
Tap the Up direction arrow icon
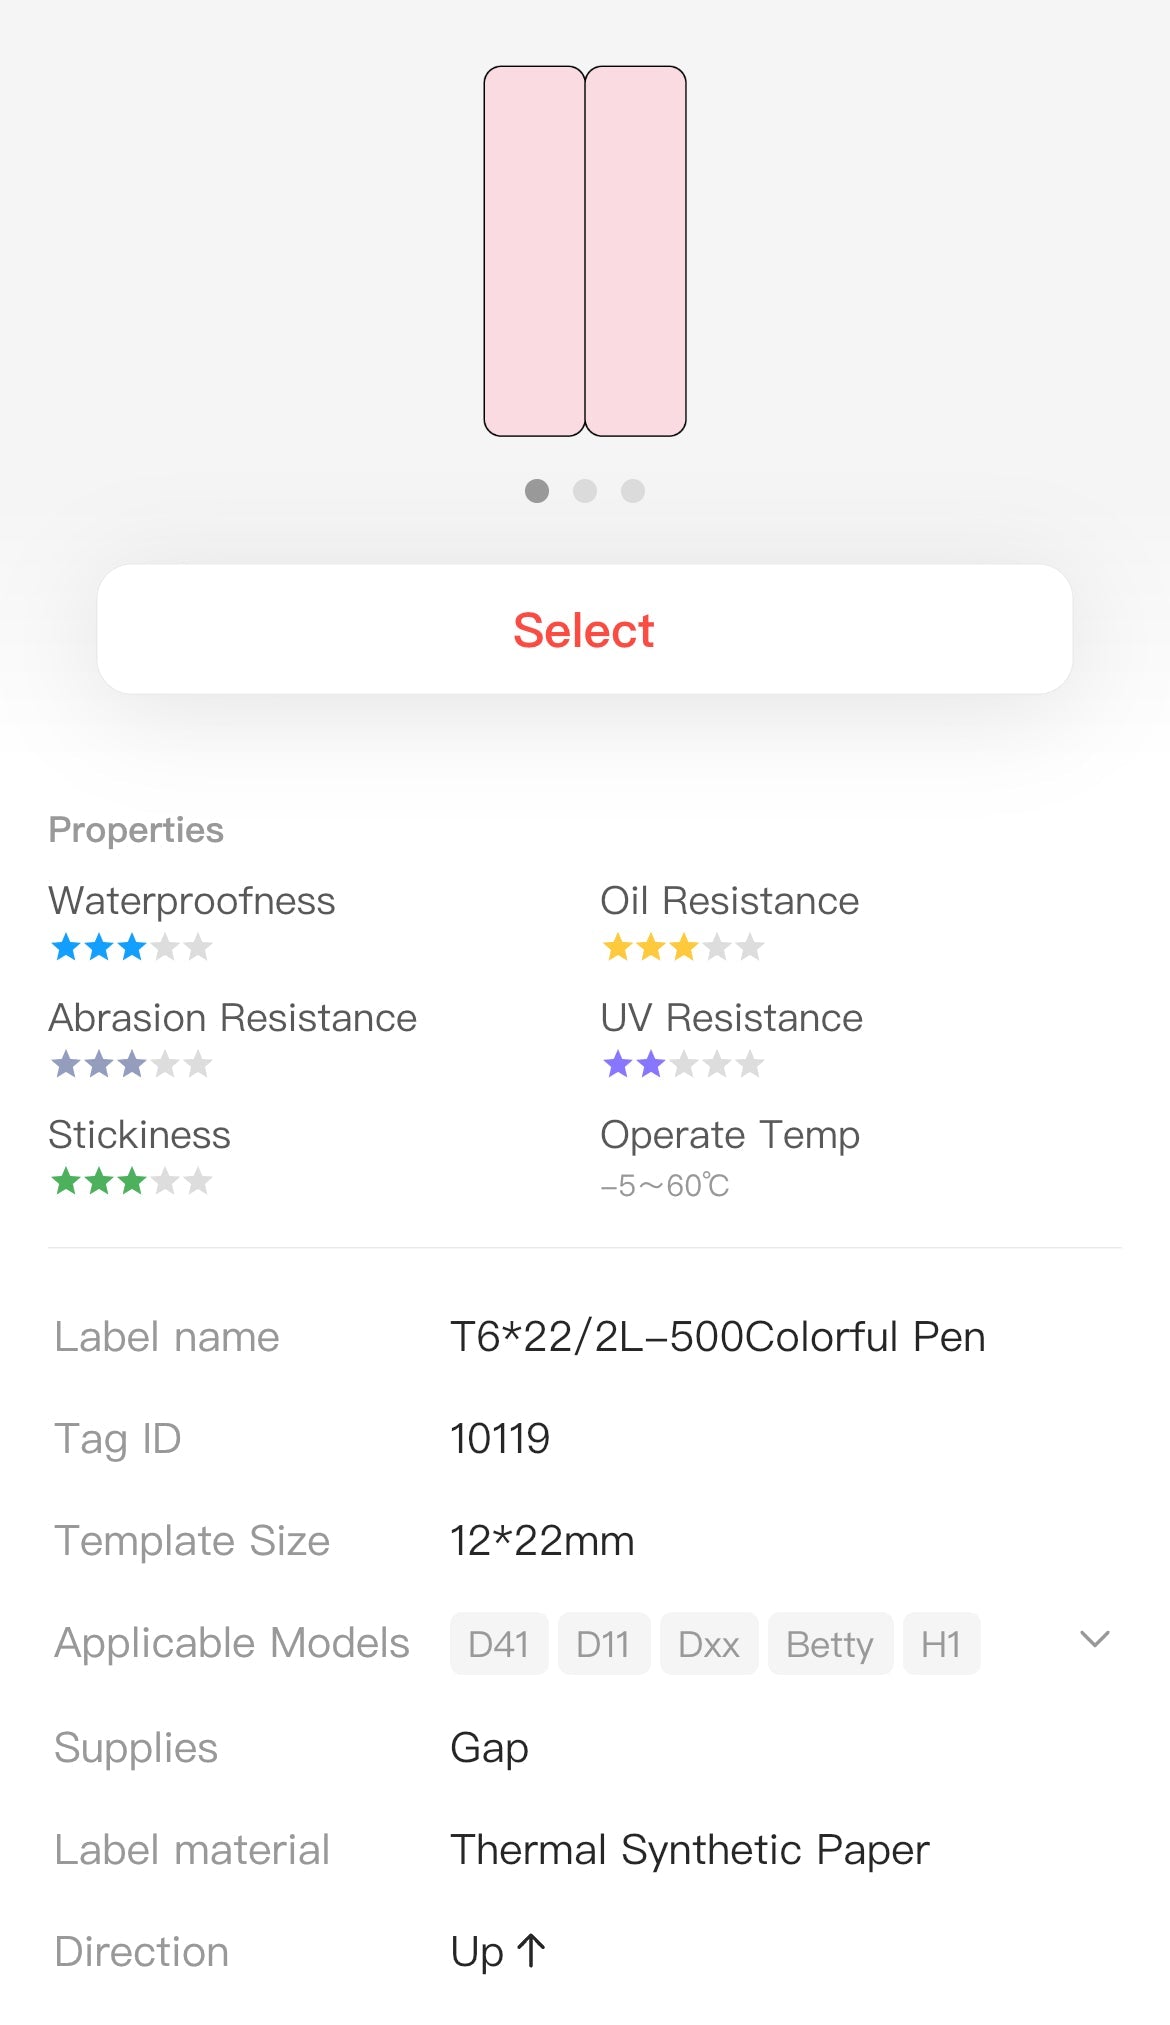point(531,1951)
